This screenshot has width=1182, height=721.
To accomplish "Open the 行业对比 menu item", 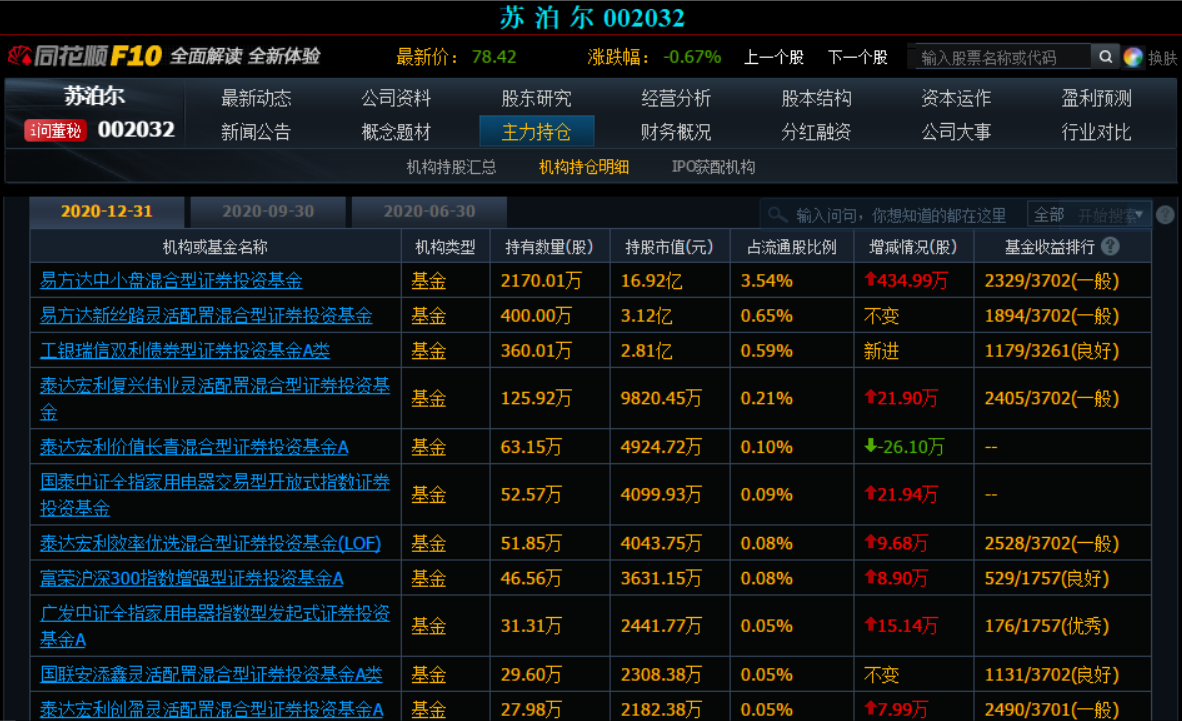I will pos(1096,132).
